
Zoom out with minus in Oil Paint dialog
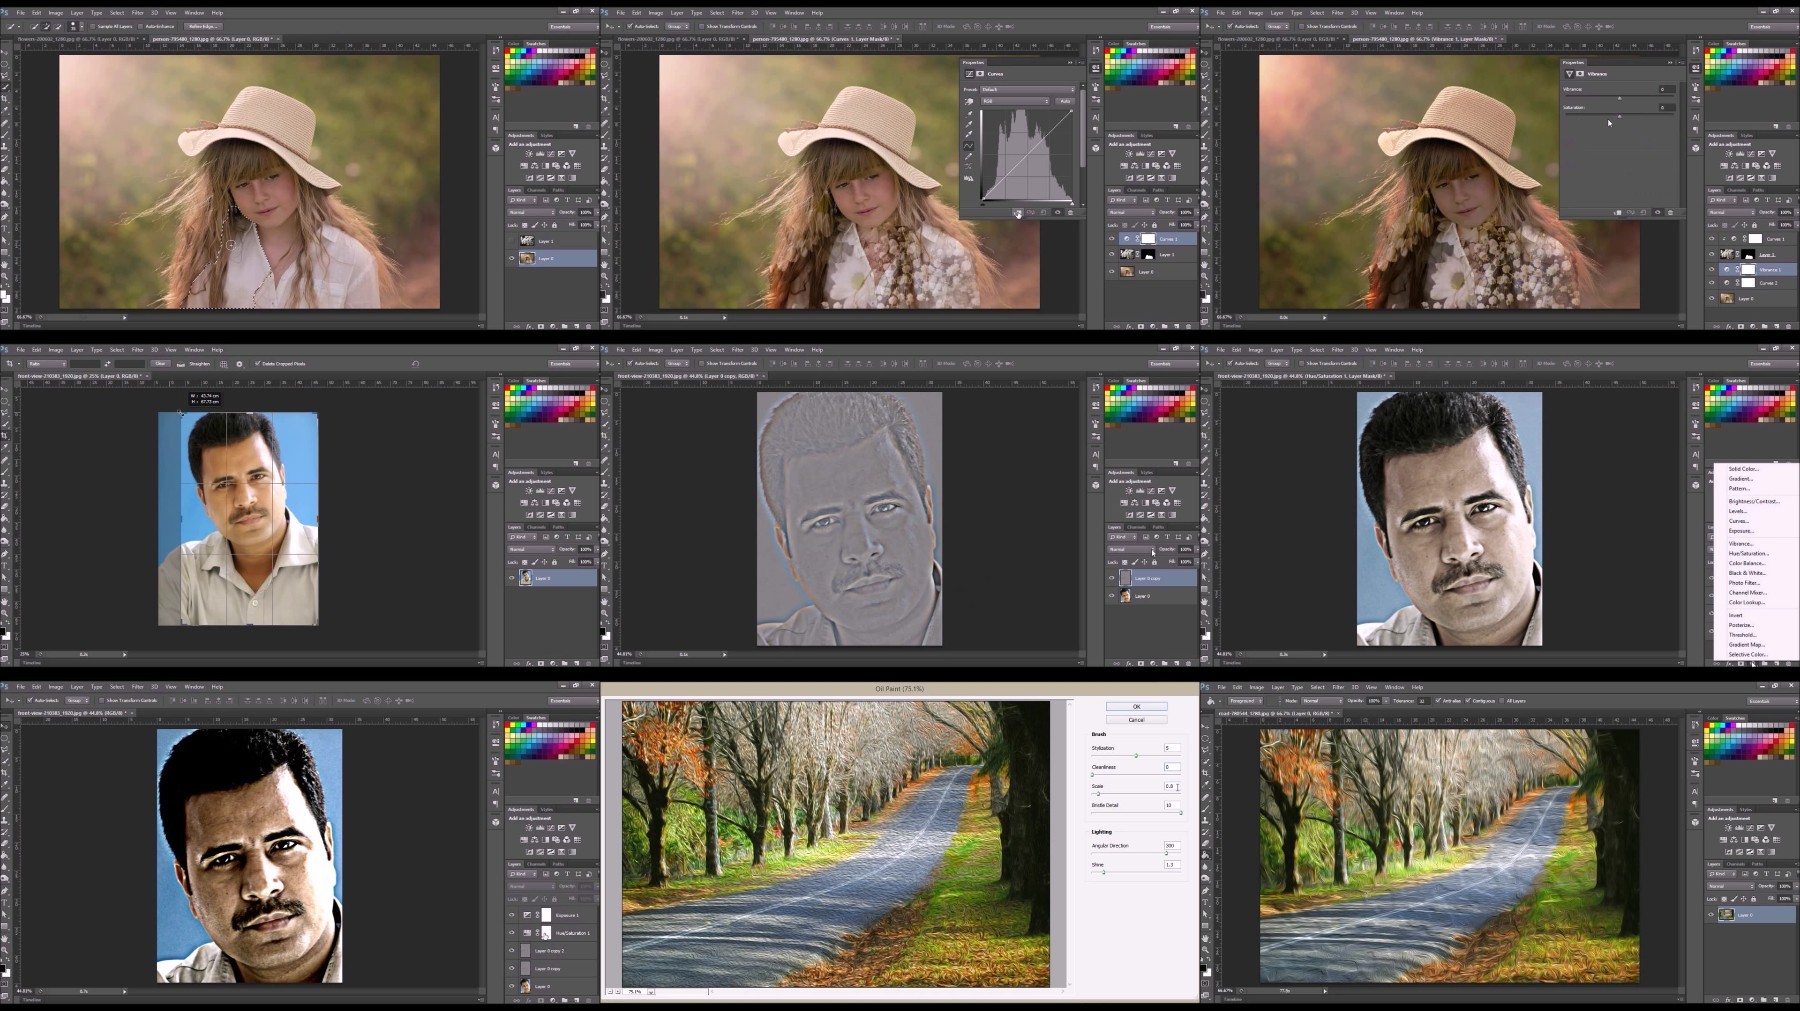tap(610, 992)
